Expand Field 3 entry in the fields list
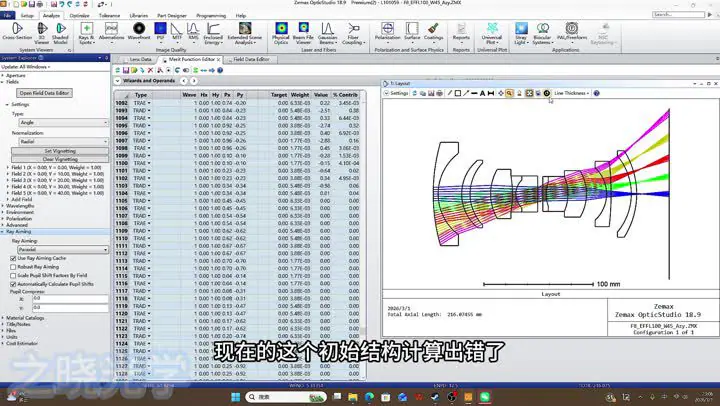The width and height of the screenshot is (720, 406). 8,180
